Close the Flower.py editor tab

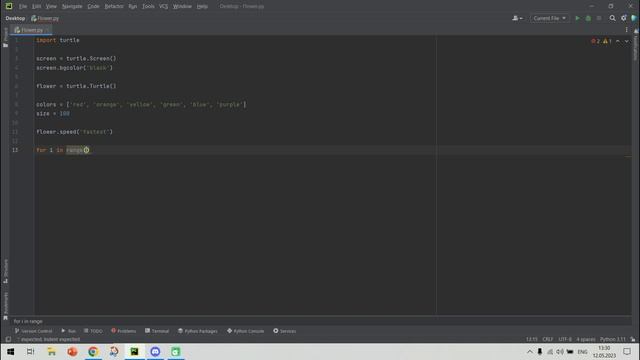(x=48, y=30)
